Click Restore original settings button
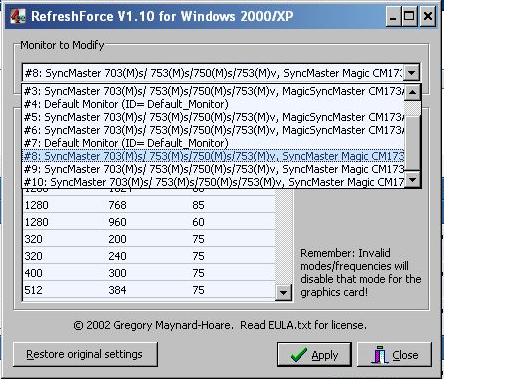The height and width of the screenshot is (384, 512). [85, 354]
